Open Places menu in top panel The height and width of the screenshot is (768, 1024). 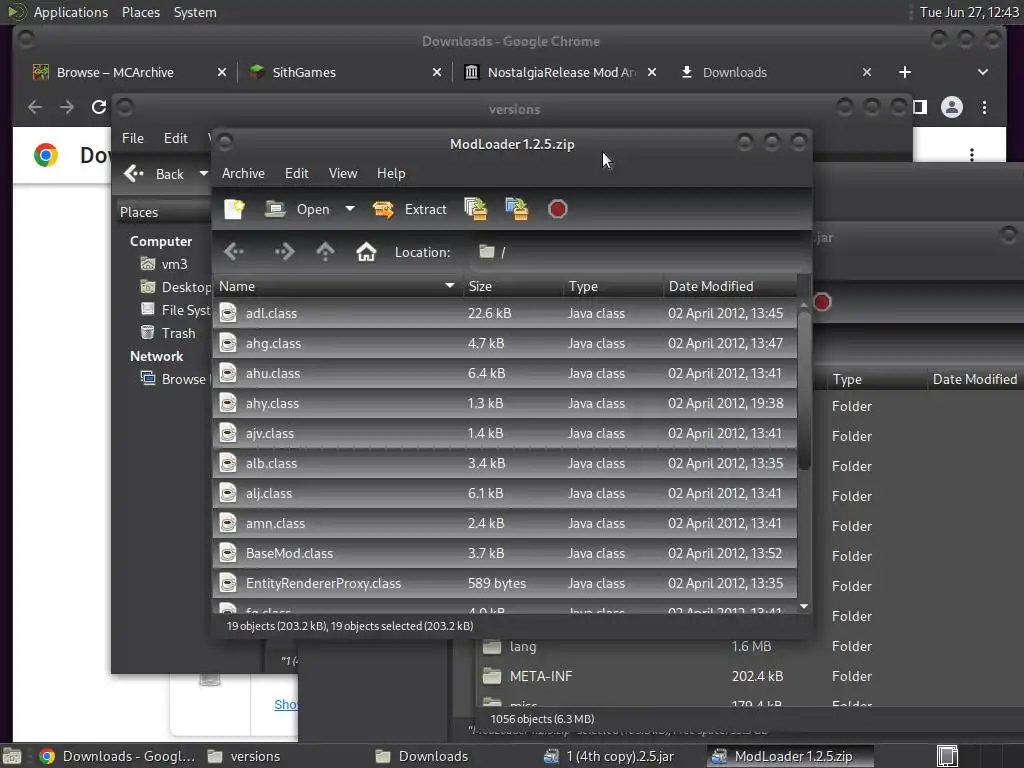coord(140,12)
